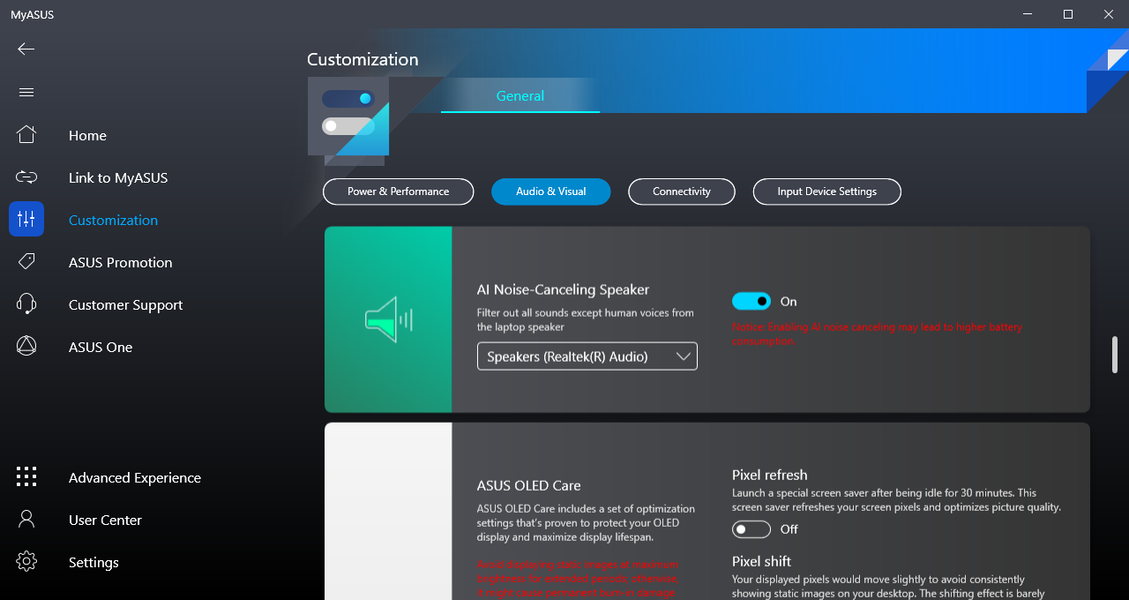Image resolution: width=1129 pixels, height=600 pixels.
Task: Open Customer Support page
Action: coord(125,305)
